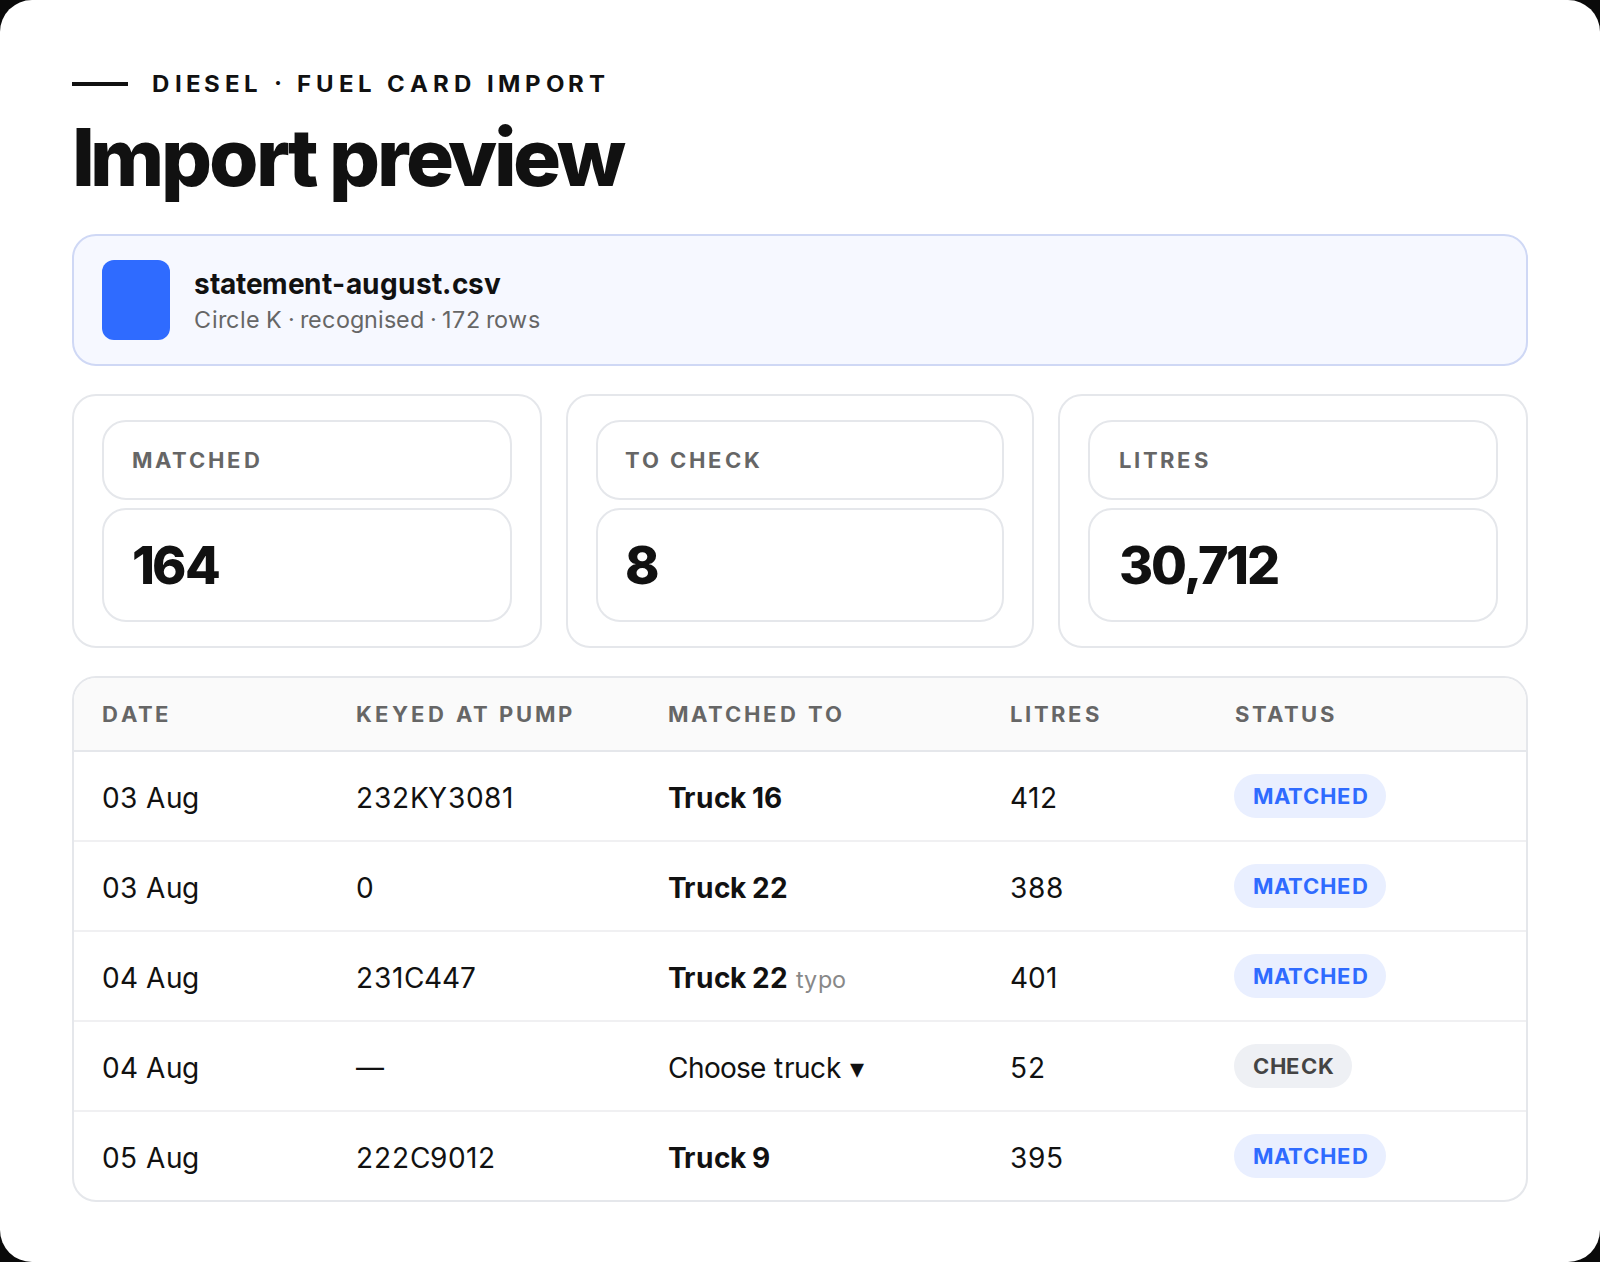This screenshot has width=1600, height=1262.
Task: Click the keyed value 232KY3081
Action: click(x=435, y=798)
